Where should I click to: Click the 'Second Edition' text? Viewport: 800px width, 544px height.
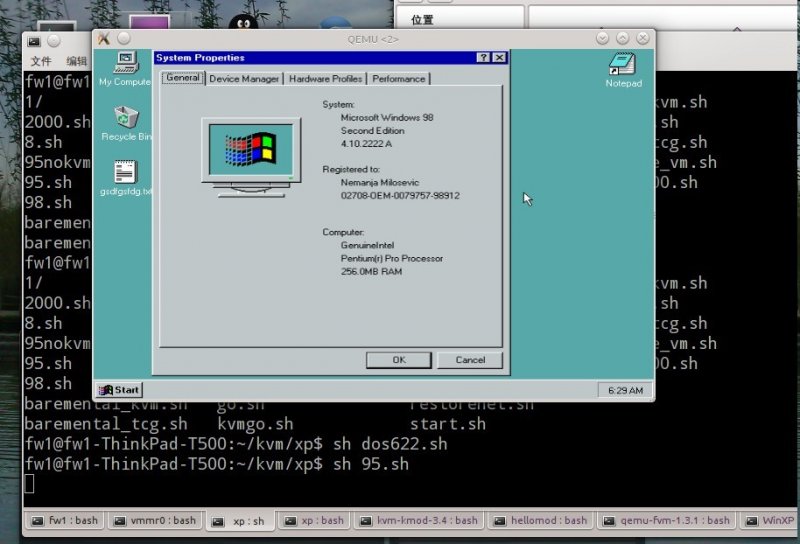[x=372, y=131]
